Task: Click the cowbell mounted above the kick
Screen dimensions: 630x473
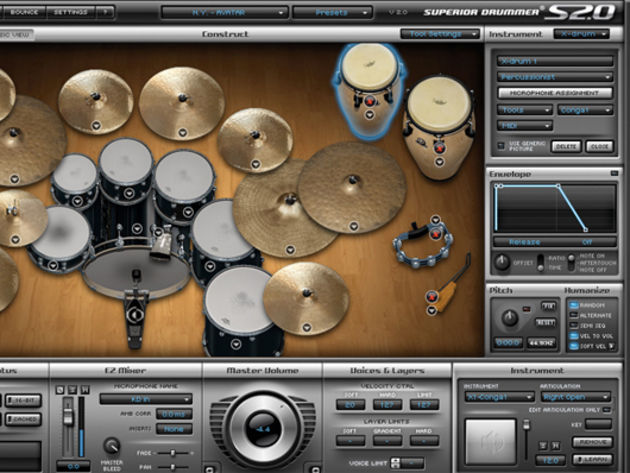Action: [x=162, y=245]
